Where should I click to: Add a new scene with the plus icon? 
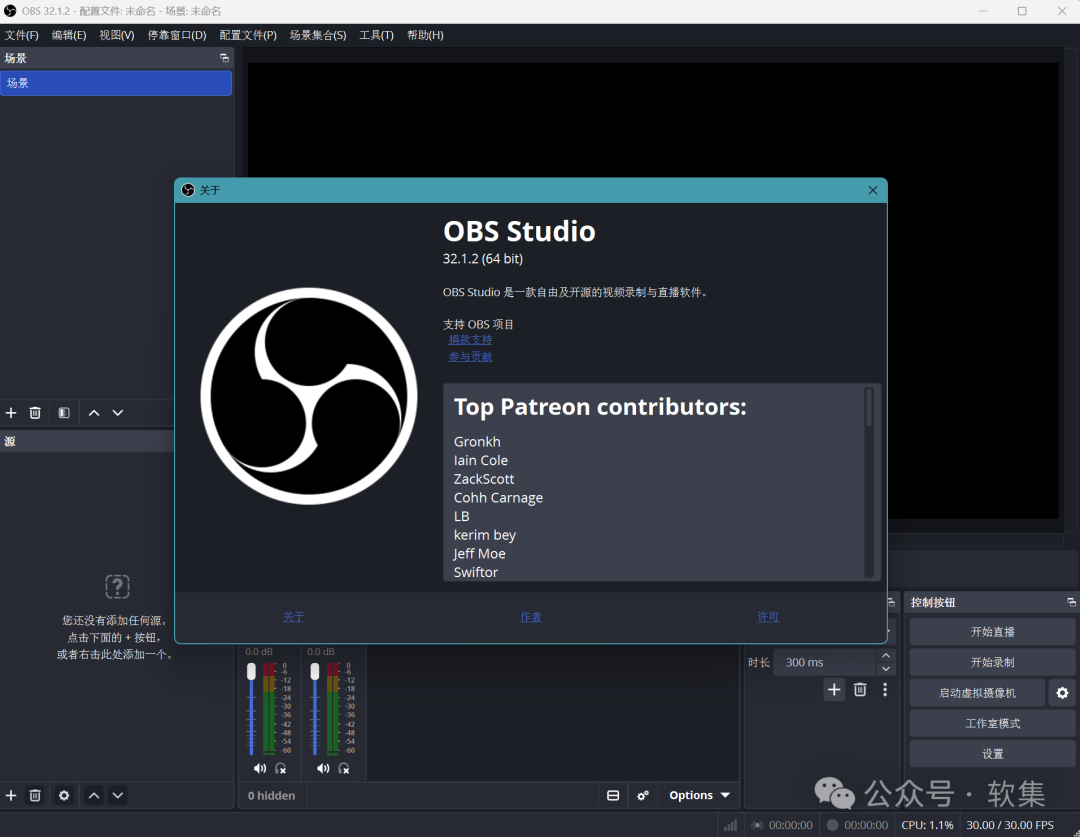[x=11, y=413]
